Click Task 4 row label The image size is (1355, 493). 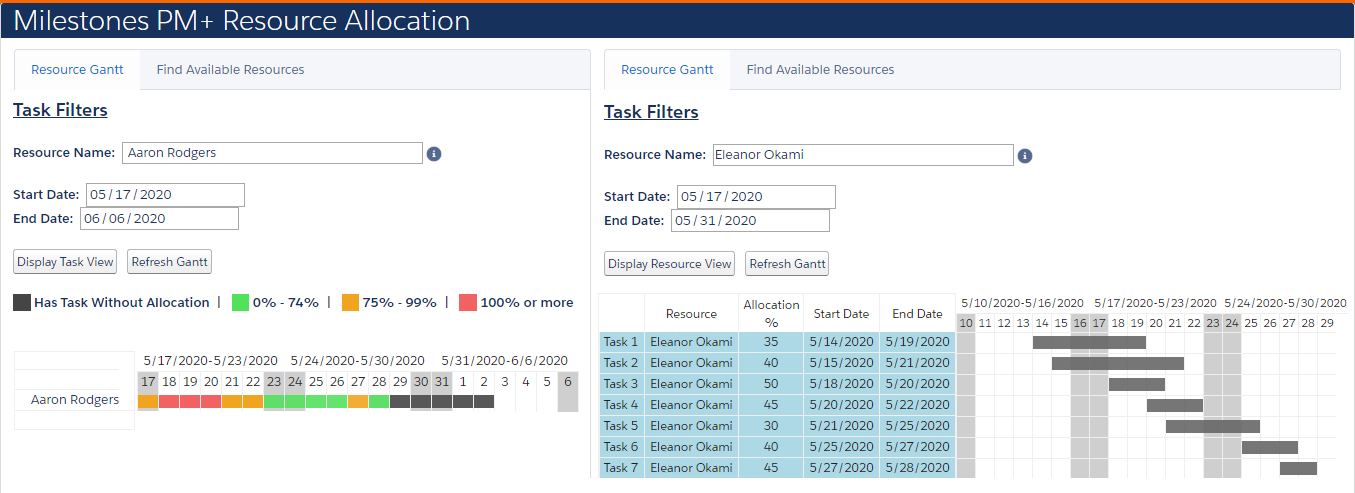tap(621, 405)
